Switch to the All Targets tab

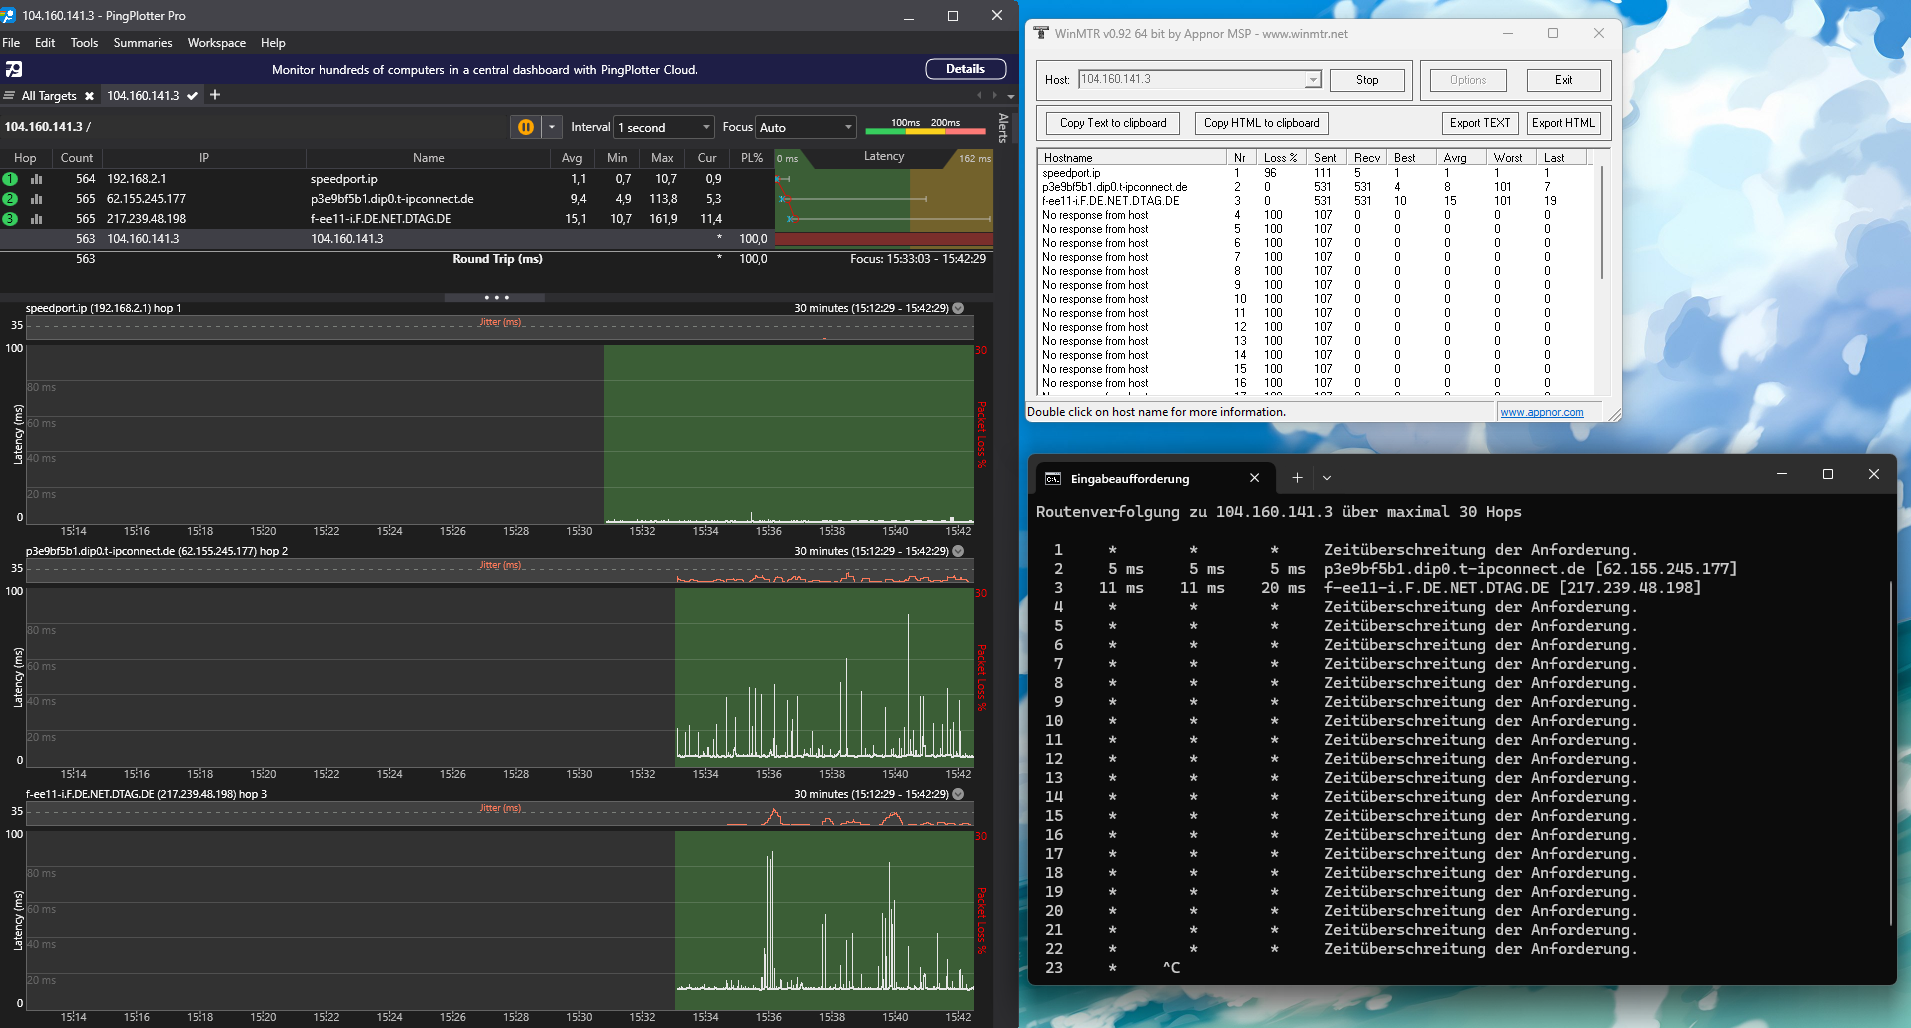point(49,96)
